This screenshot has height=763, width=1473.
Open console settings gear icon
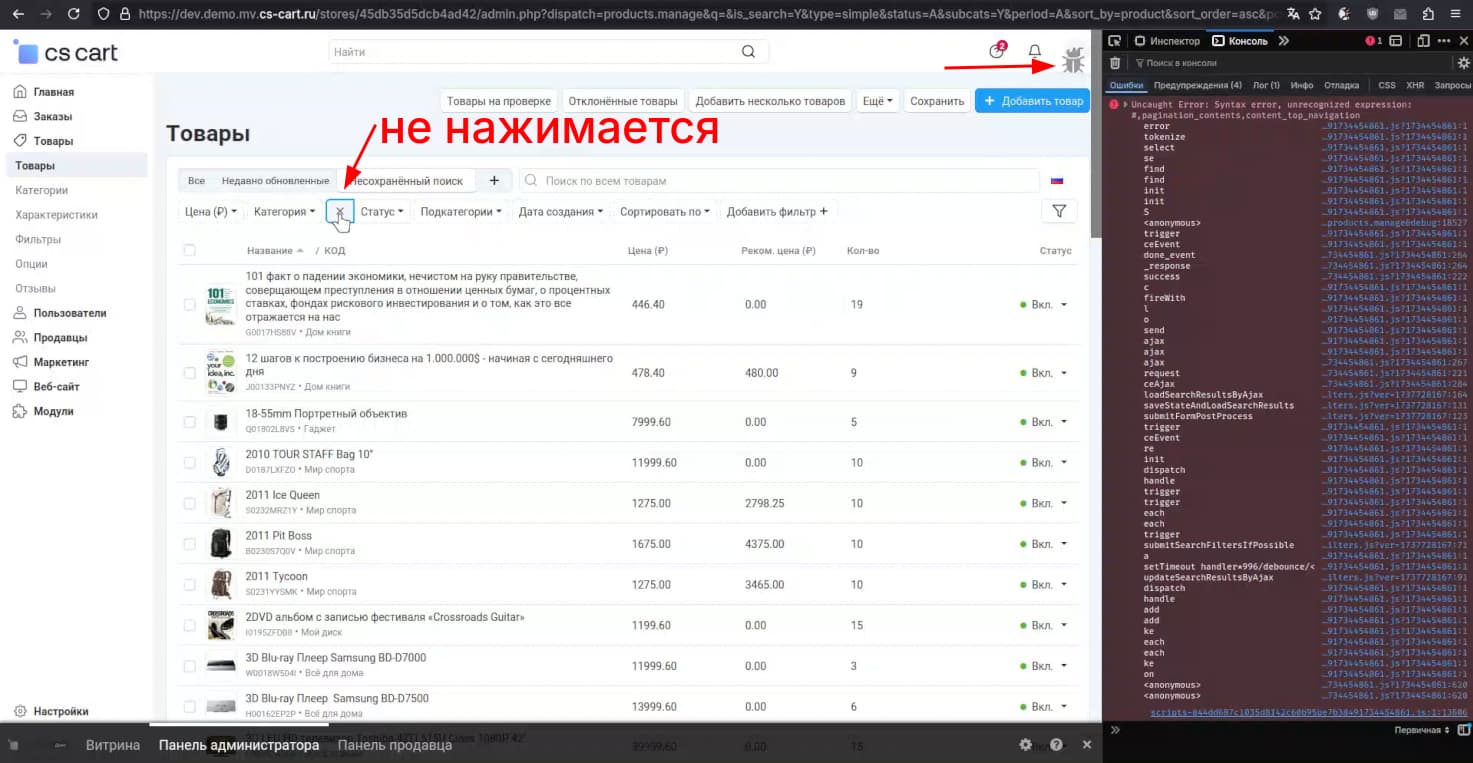click(1463, 63)
